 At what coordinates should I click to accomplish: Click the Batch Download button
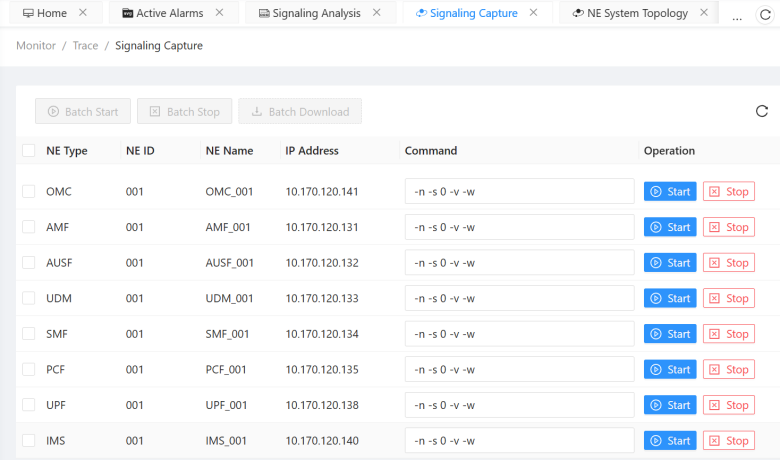coord(300,112)
